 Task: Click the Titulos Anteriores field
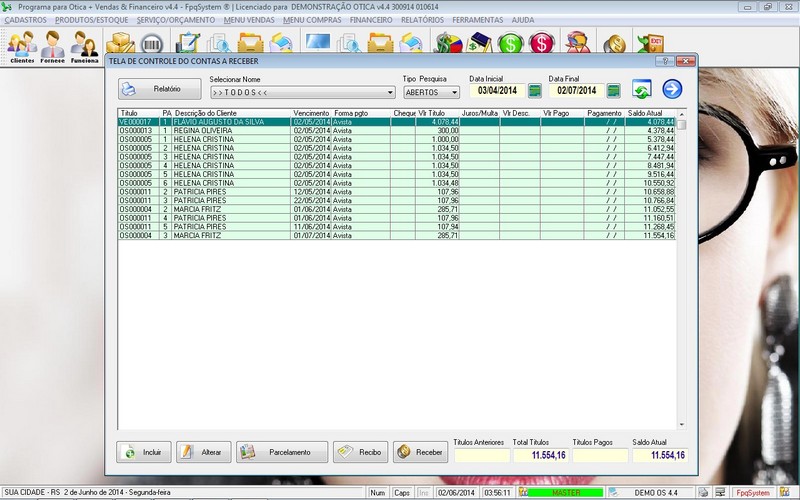point(482,455)
